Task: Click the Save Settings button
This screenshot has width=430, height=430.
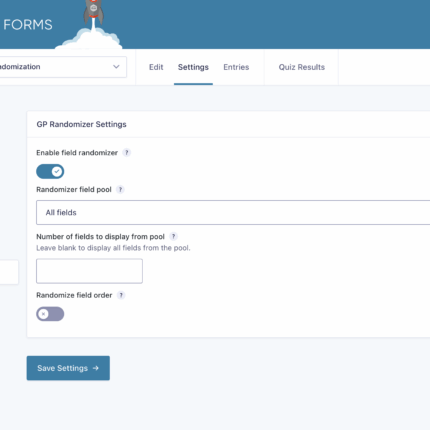Action: 68,368
